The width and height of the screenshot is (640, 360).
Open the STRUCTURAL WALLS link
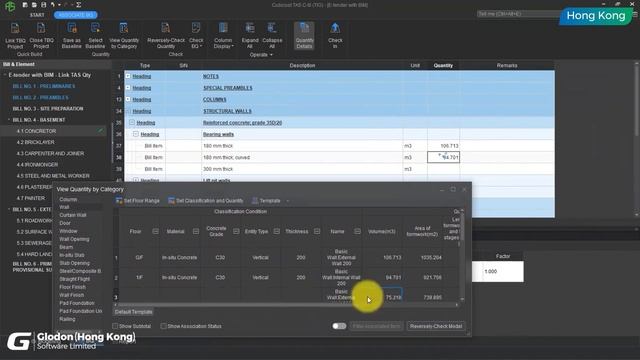(x=227, y=111)
